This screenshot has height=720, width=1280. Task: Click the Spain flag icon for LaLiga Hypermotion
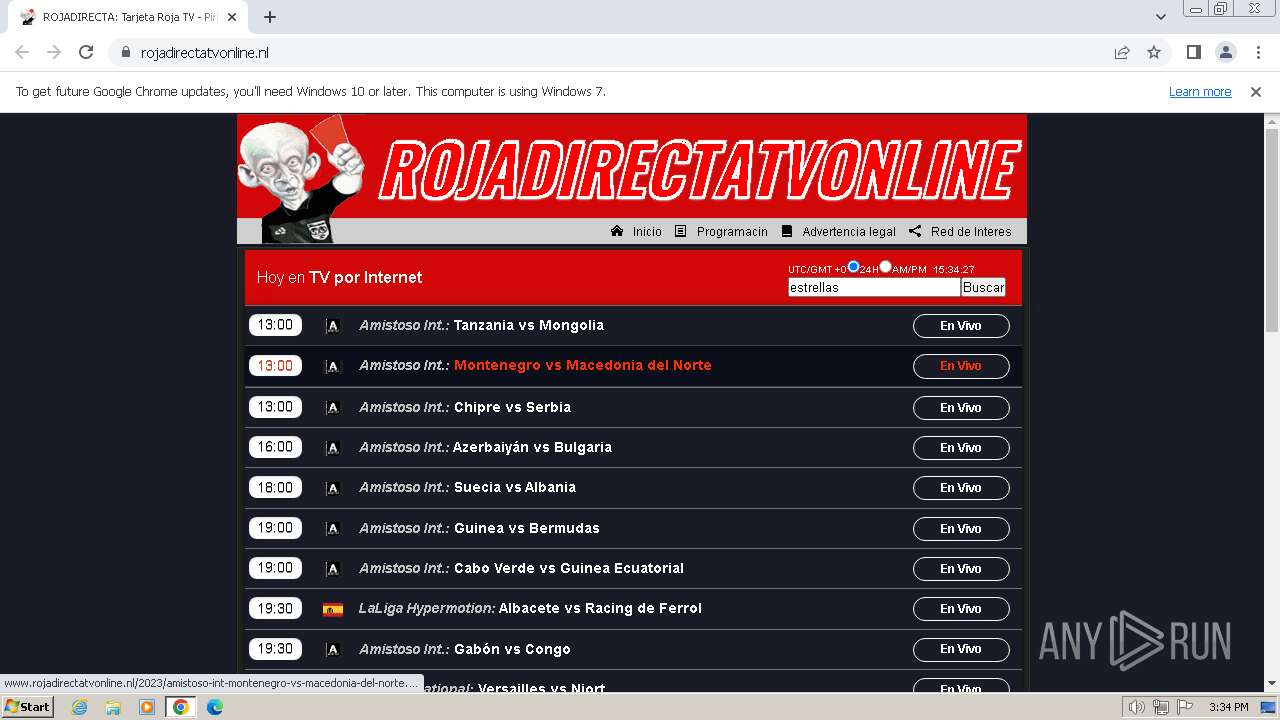coord(333,609)
